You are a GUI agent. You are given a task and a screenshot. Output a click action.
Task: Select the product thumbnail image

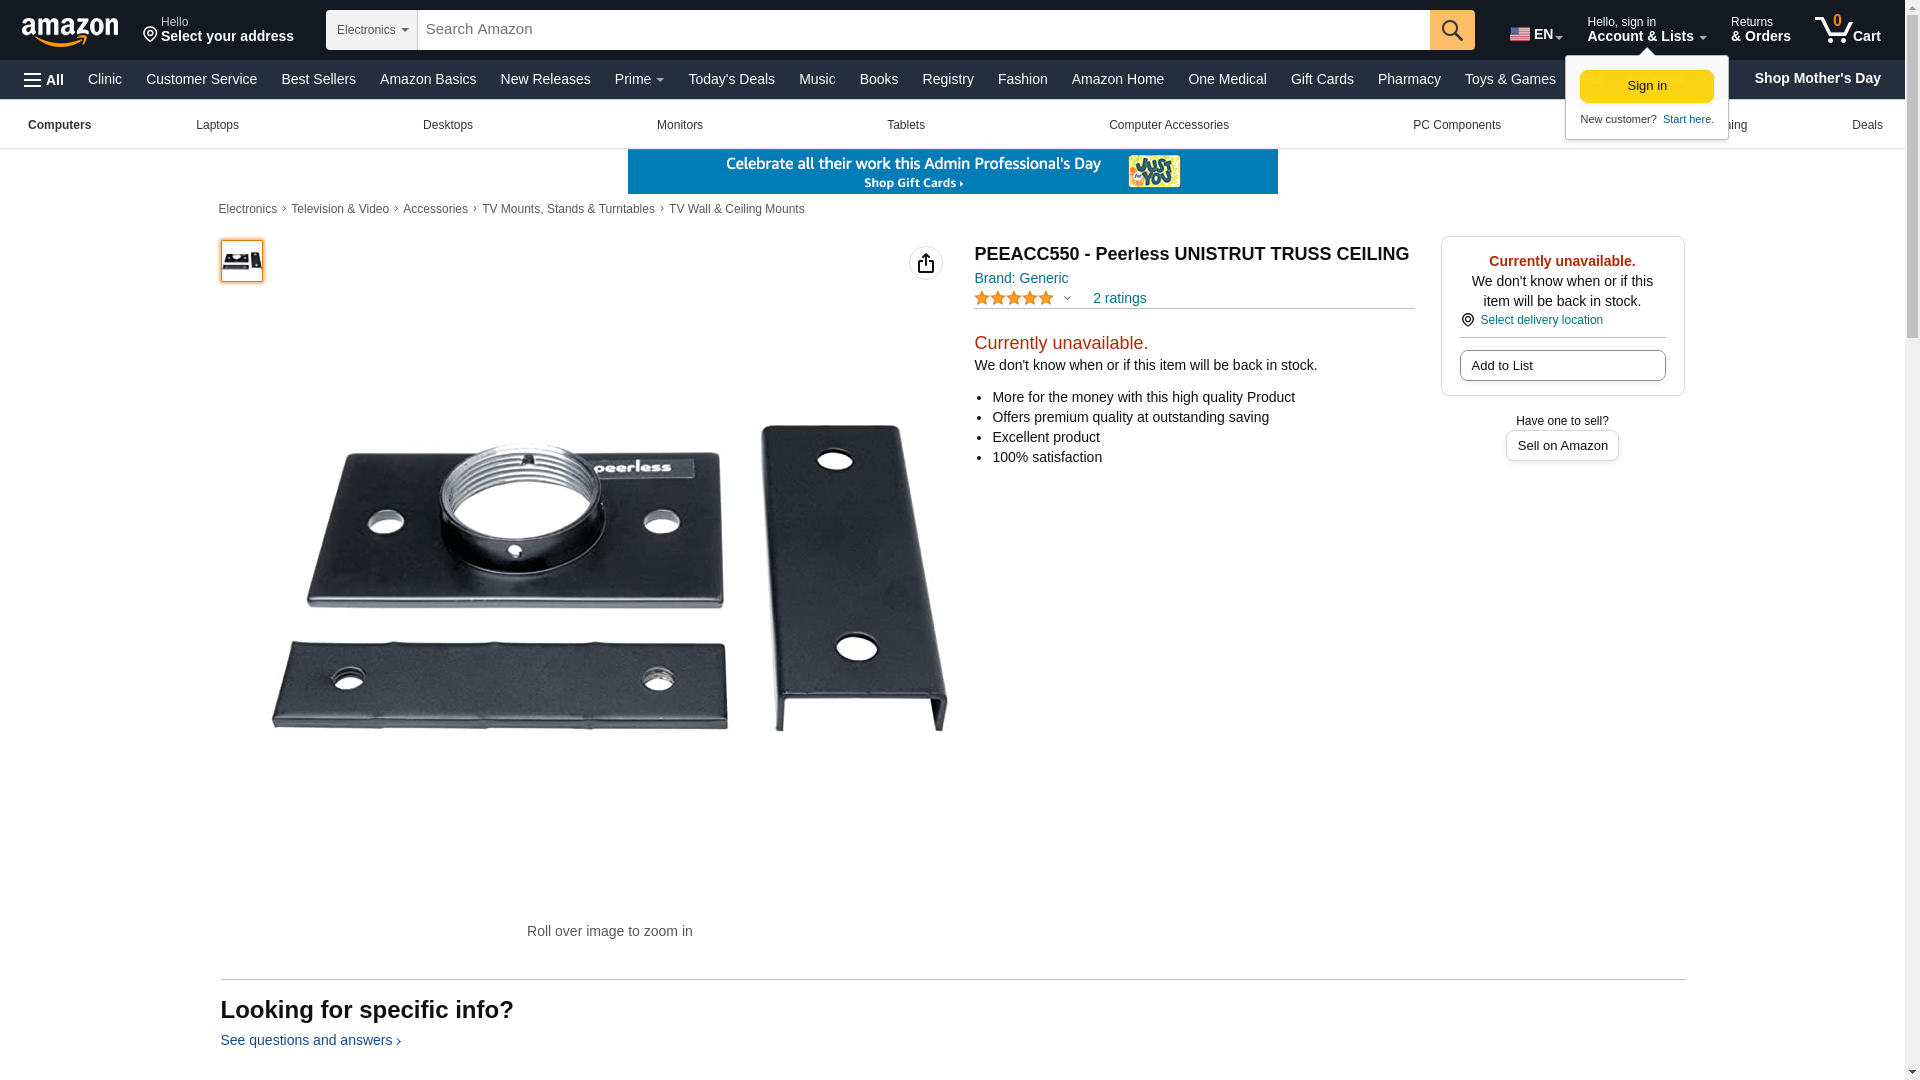(x=242, y=261)
